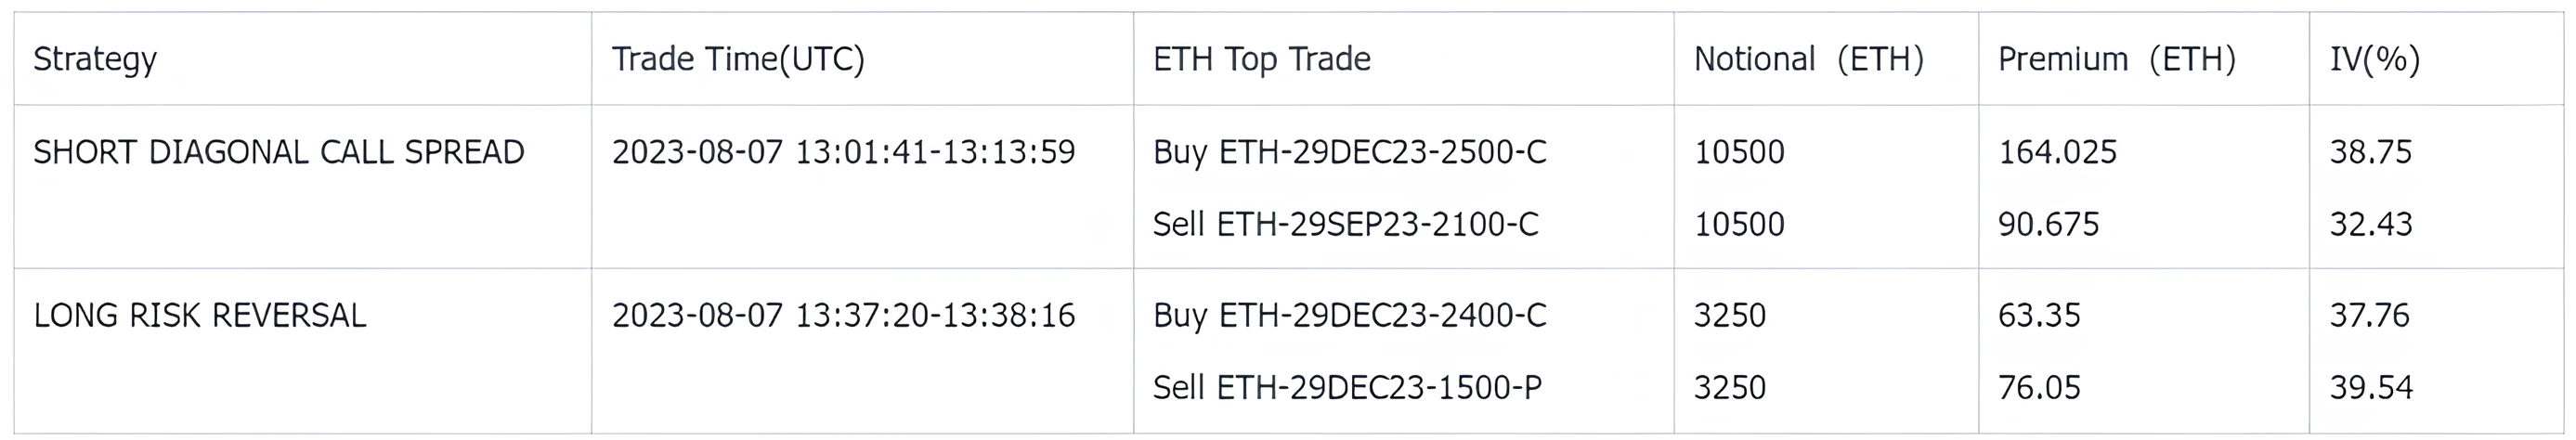Select the 63.35 premium value

click(2039, 316)
